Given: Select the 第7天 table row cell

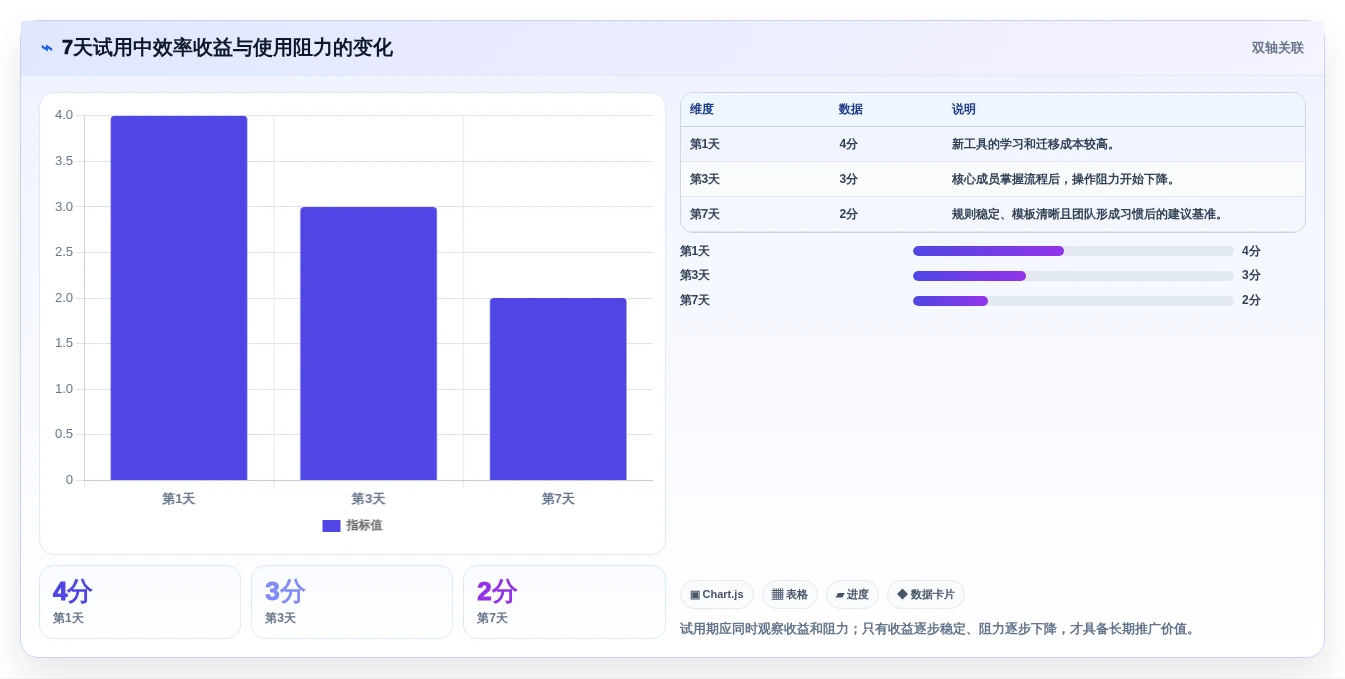Looking at the screenshot, I should [x=705, y=215].
